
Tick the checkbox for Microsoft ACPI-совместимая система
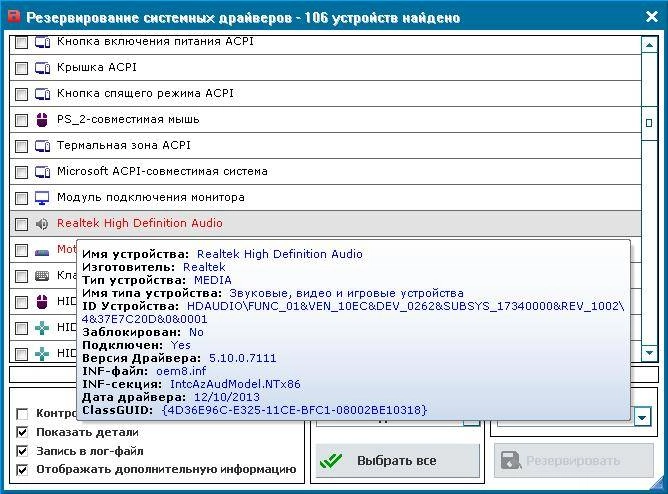pyautogui.click(x=21, y=172)
